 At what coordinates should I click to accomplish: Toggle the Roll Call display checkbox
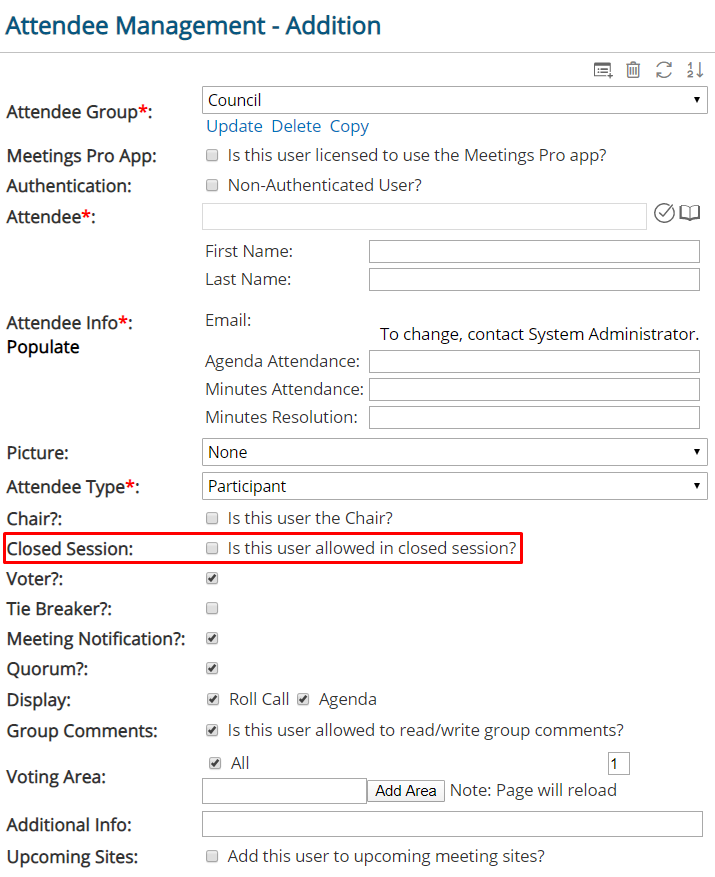point(213,699)
